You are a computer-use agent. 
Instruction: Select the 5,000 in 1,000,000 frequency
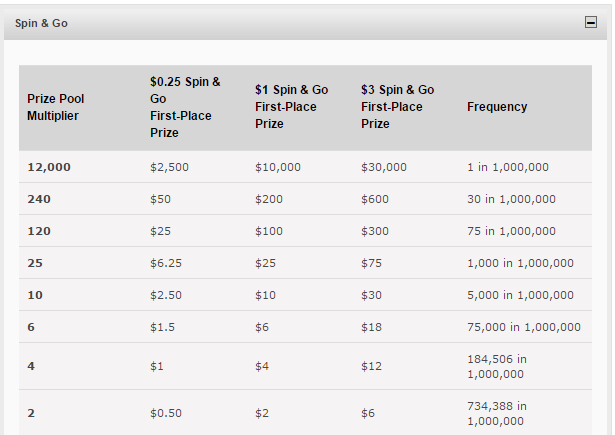(520, 295)
